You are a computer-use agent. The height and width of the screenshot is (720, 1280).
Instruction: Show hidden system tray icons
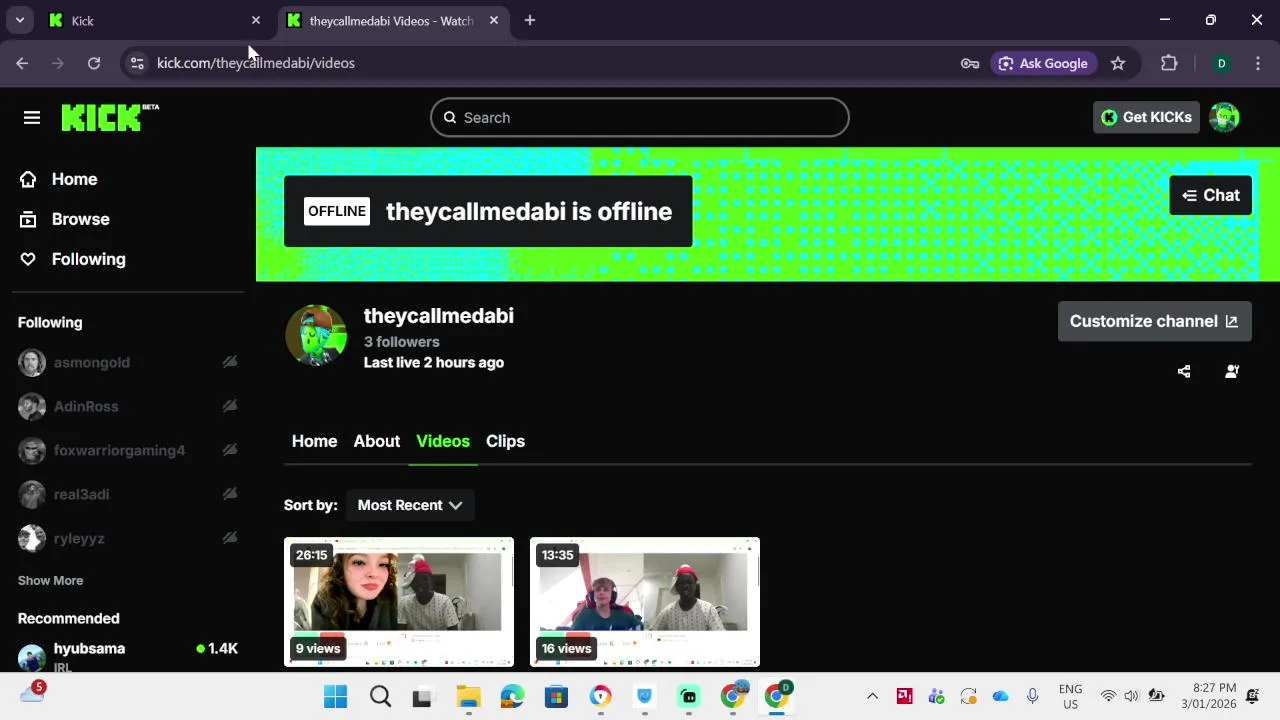pyautogui.click(x=872, y=696)
